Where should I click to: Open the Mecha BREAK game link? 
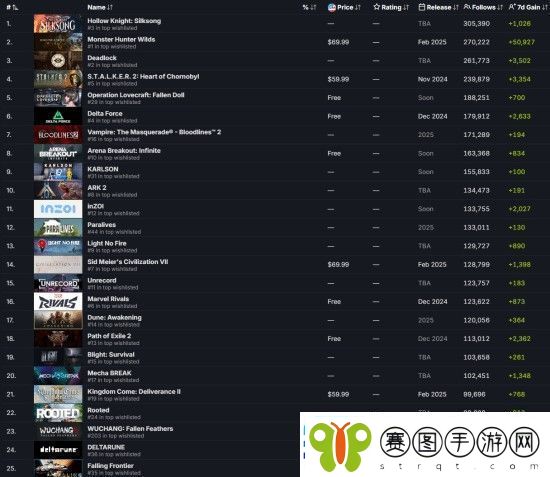(109, 373)
